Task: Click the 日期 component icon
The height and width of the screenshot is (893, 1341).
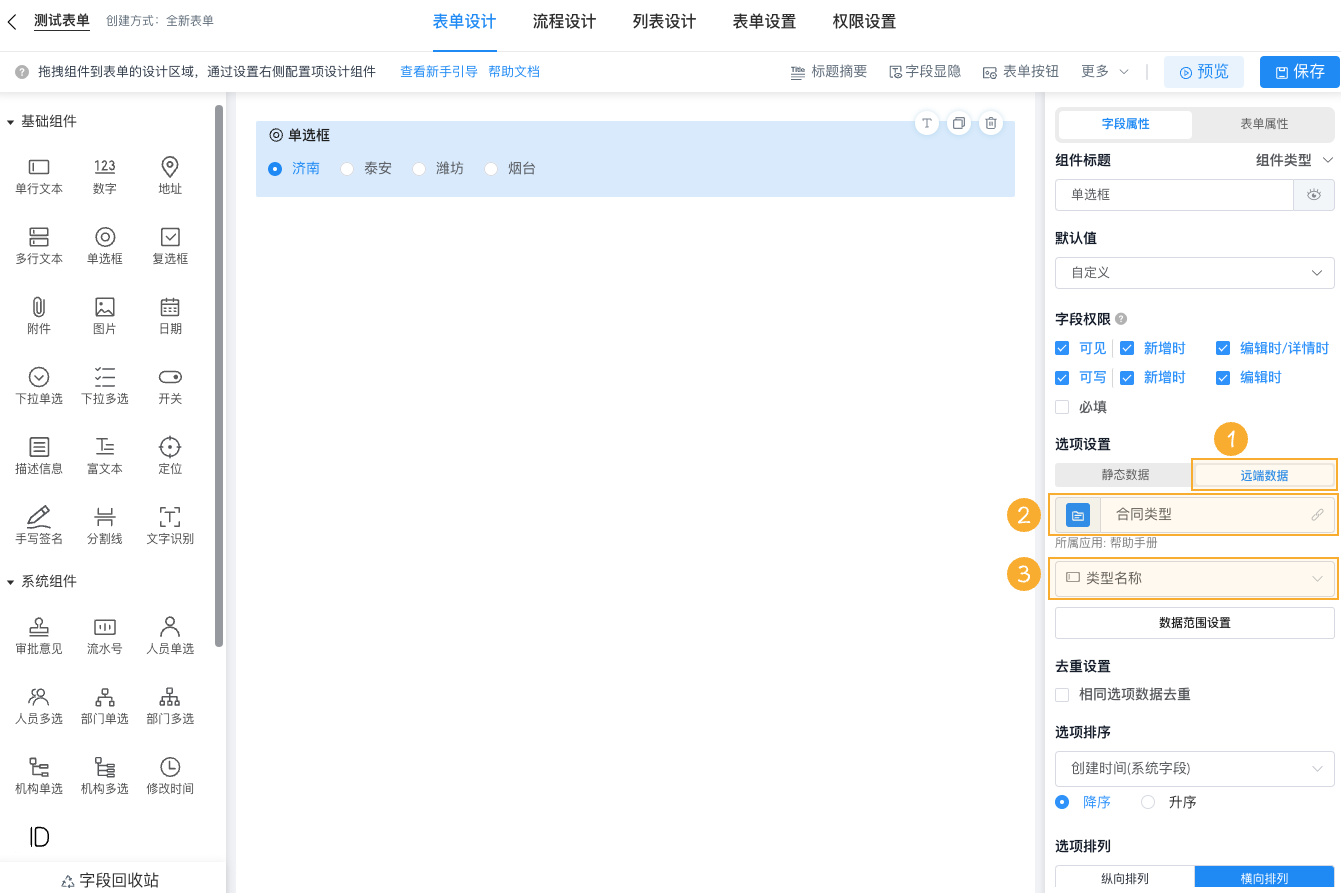Action: tap(169, 315)
